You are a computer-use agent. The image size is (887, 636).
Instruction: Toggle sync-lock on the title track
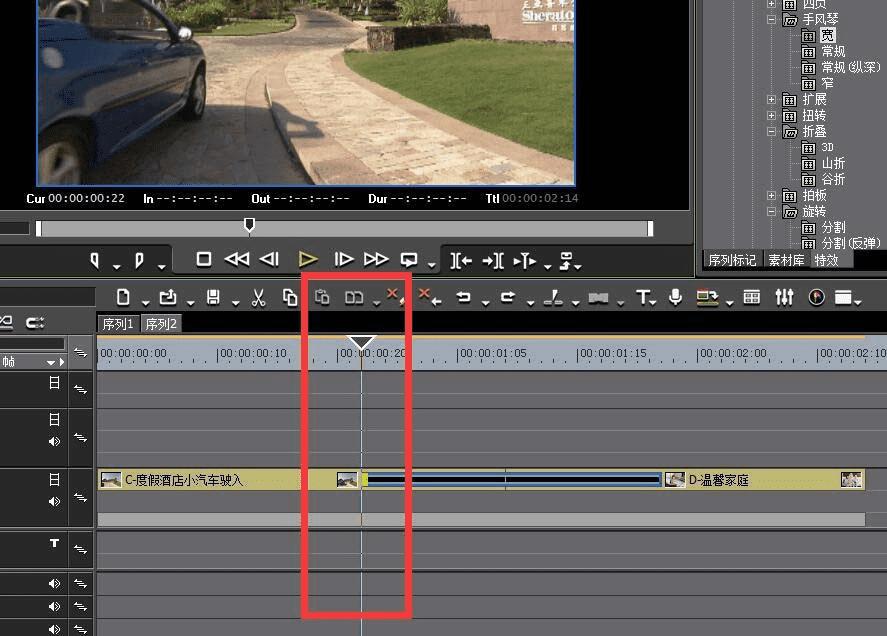pos(80,549)
